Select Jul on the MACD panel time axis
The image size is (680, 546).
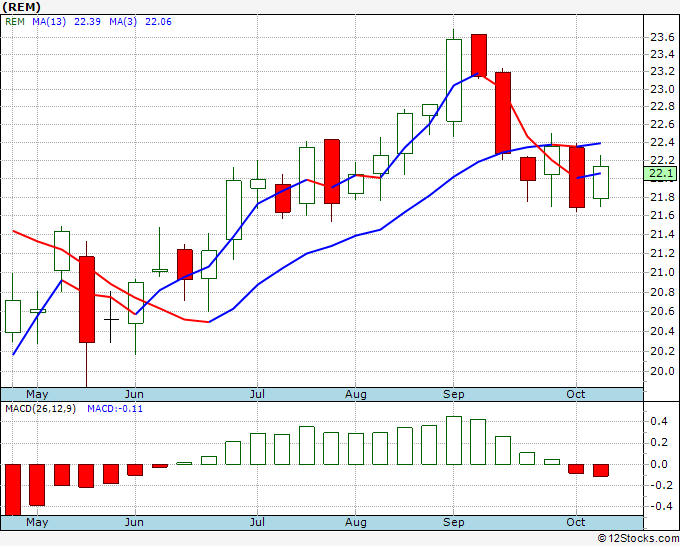pyautogui.click(x=257, y=522)
